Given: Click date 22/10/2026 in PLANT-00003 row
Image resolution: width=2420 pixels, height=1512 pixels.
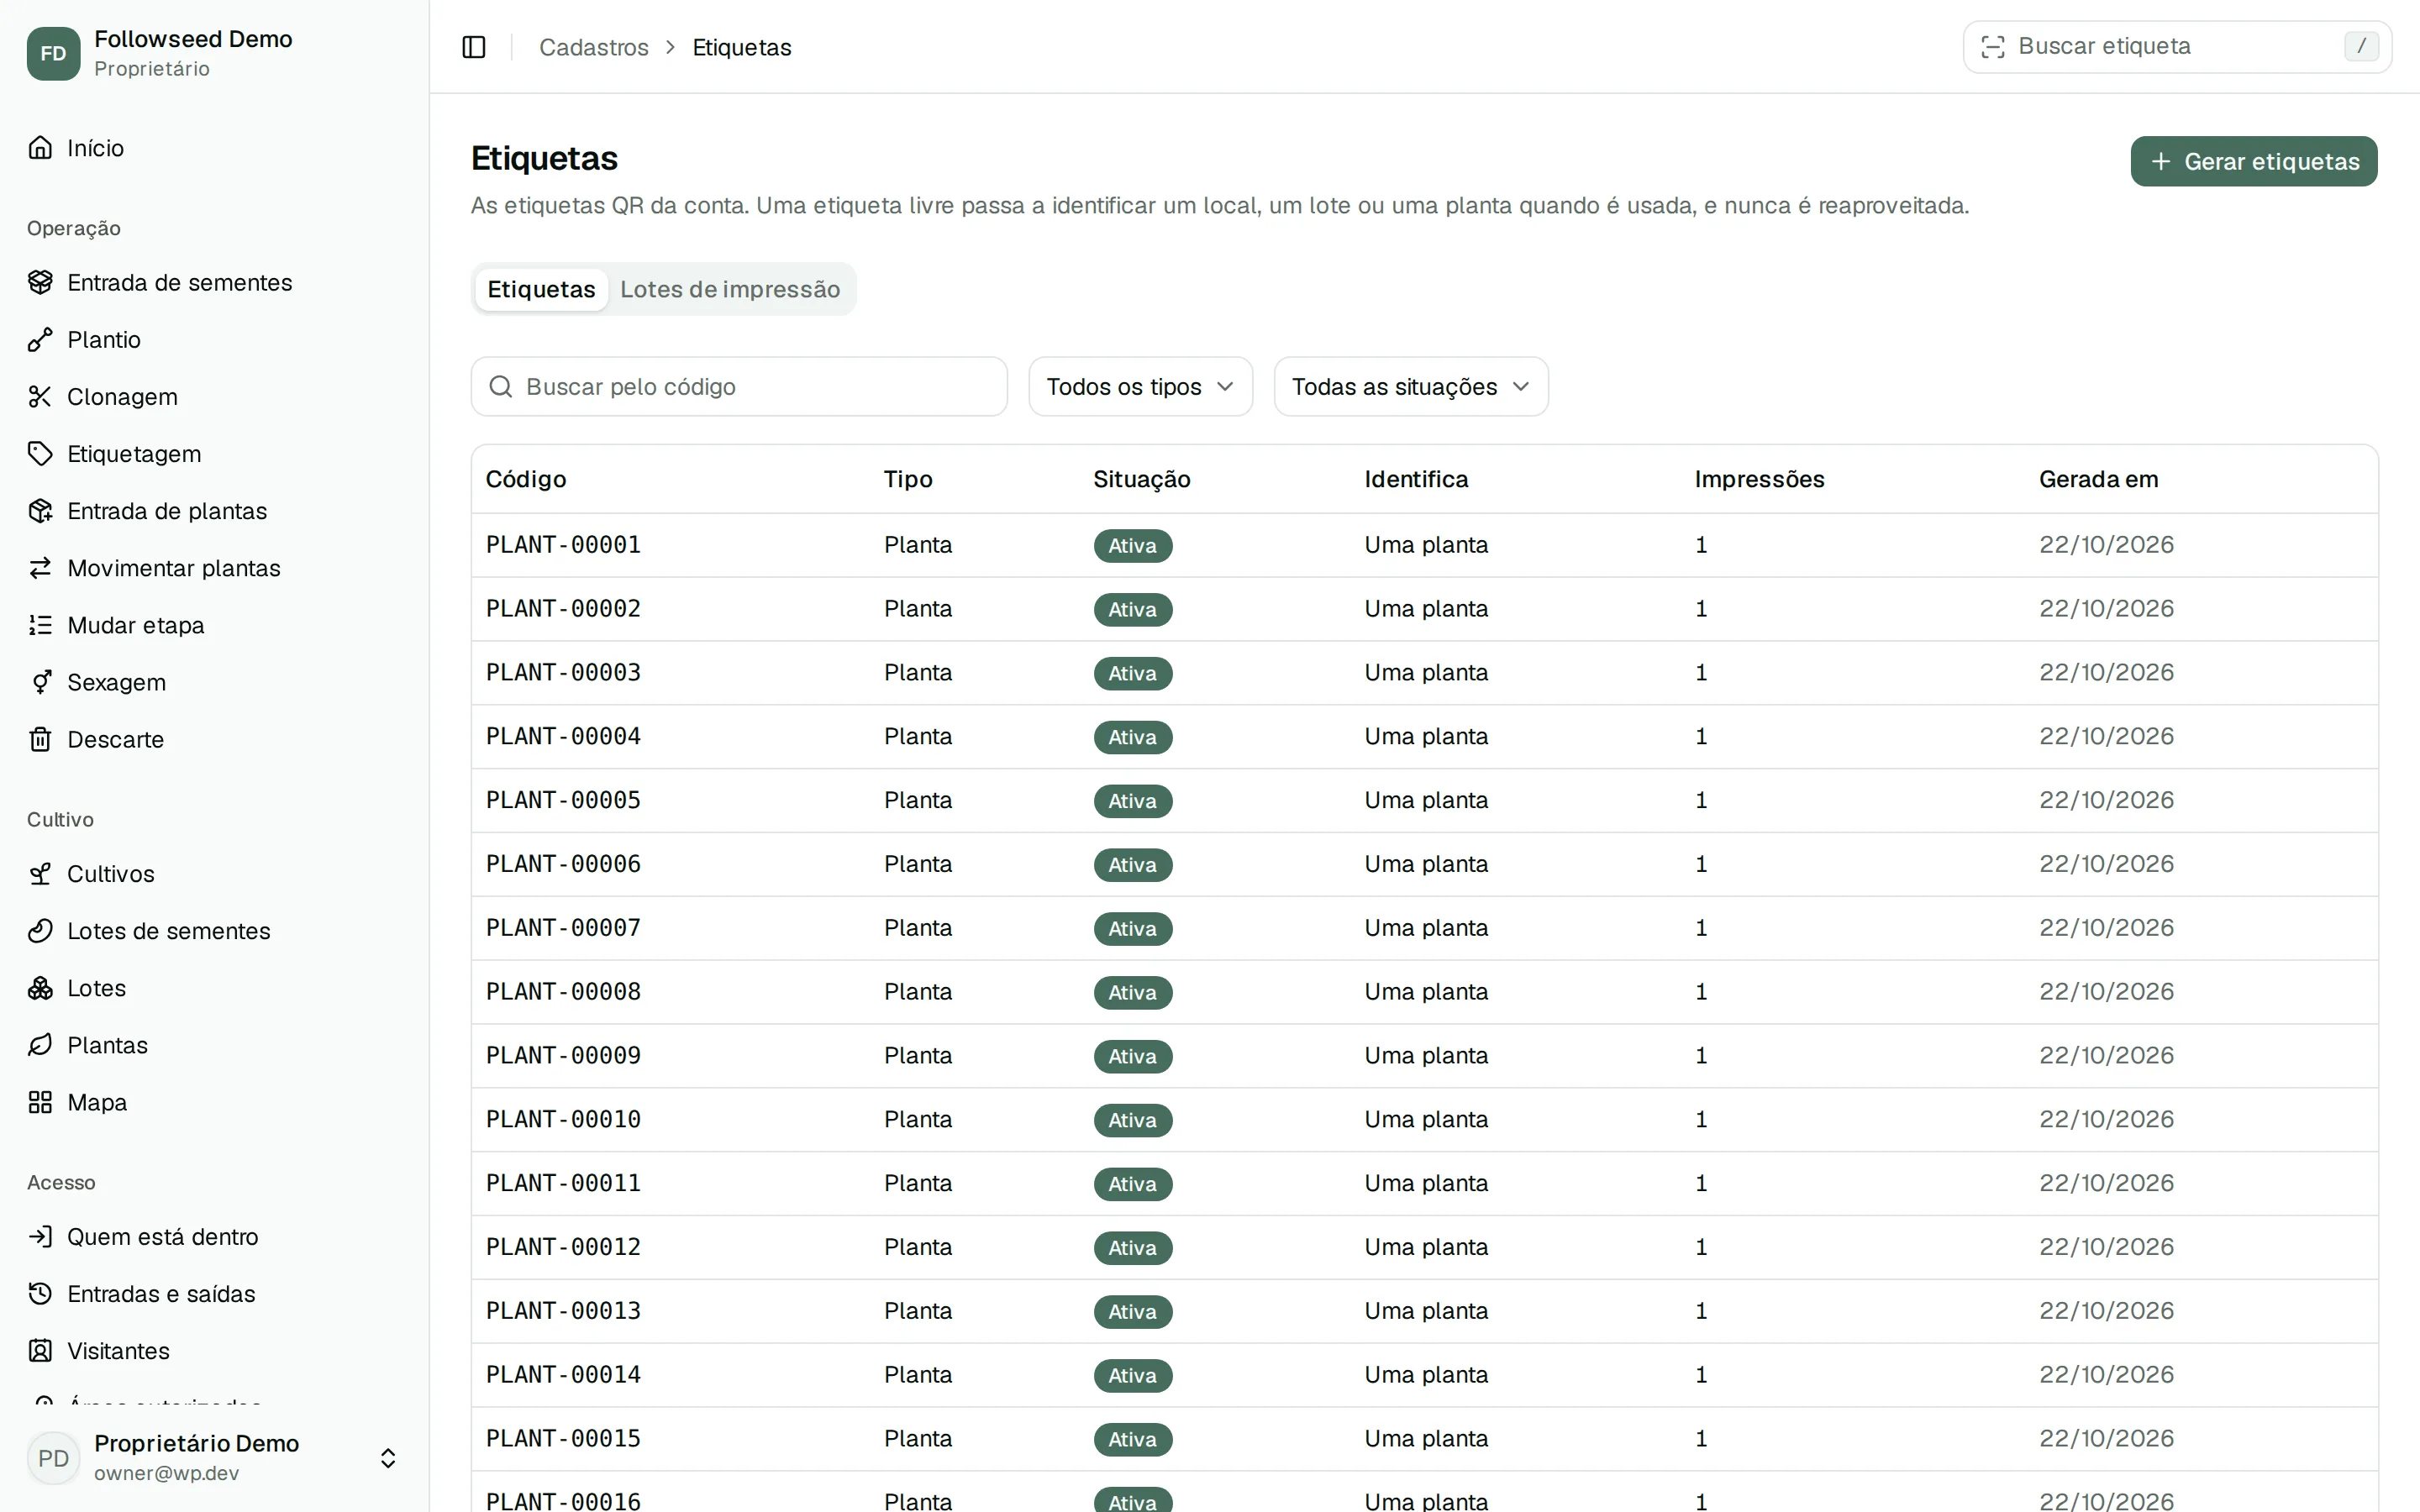Looking at the screenshot, I should point(2106,672).
